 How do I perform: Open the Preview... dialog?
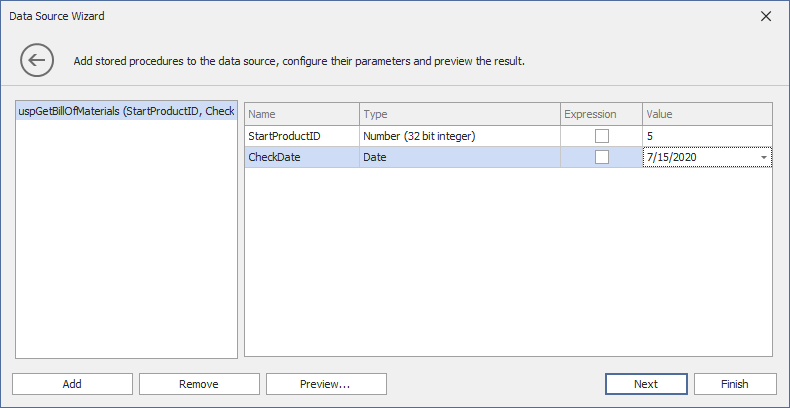pos(326,384)
